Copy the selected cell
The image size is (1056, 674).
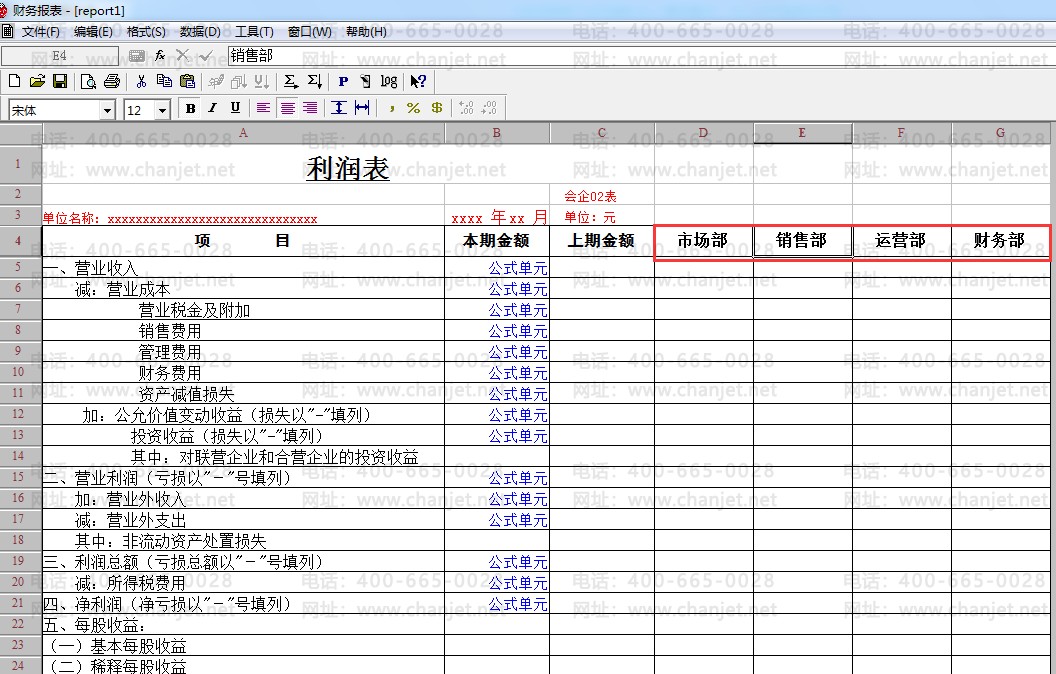tap(164, 81)
